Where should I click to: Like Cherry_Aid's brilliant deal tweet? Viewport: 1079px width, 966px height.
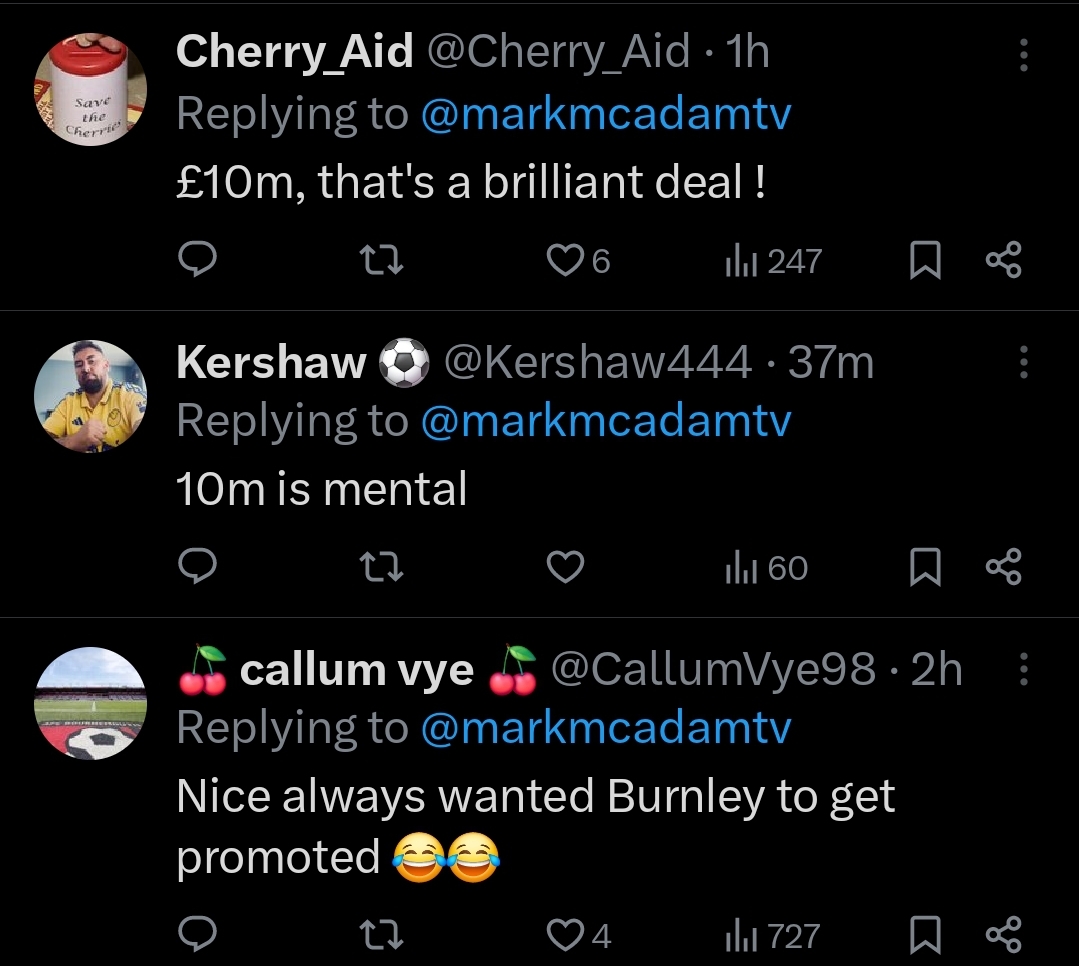click(565, 261)
